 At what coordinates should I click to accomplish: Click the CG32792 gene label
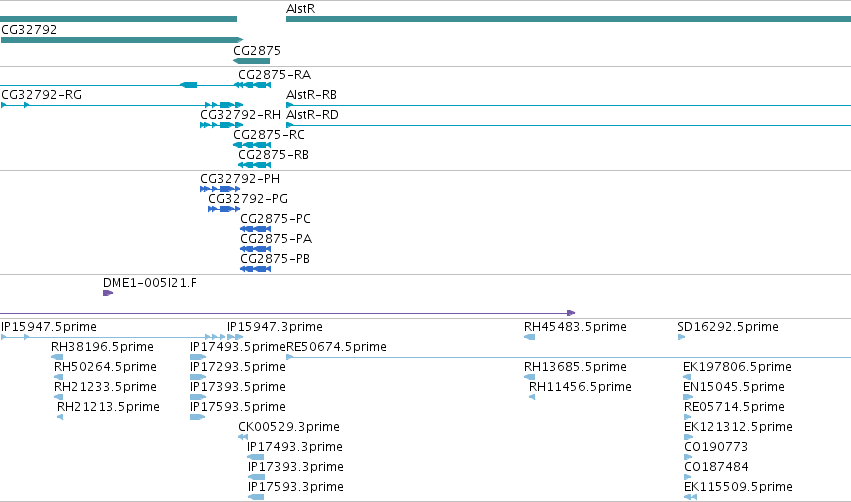[x=29, y=29]
